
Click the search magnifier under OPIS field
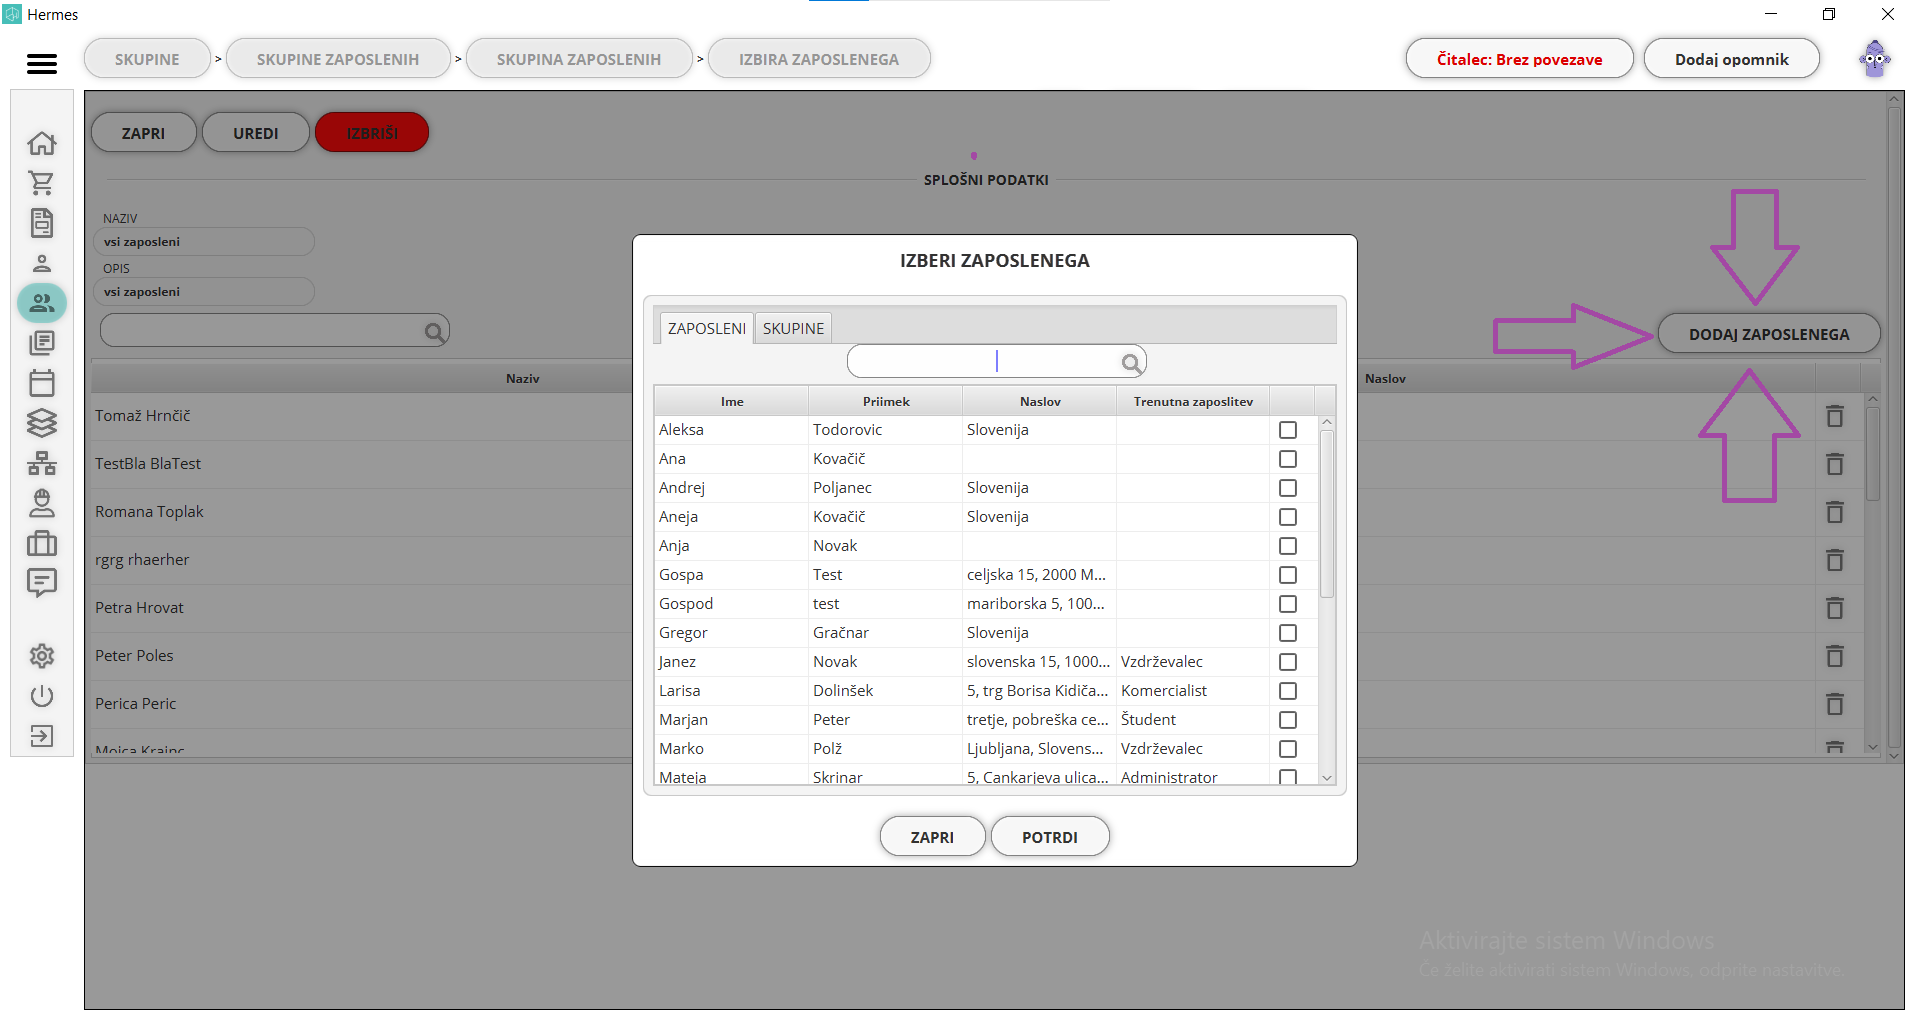(434, 332)
